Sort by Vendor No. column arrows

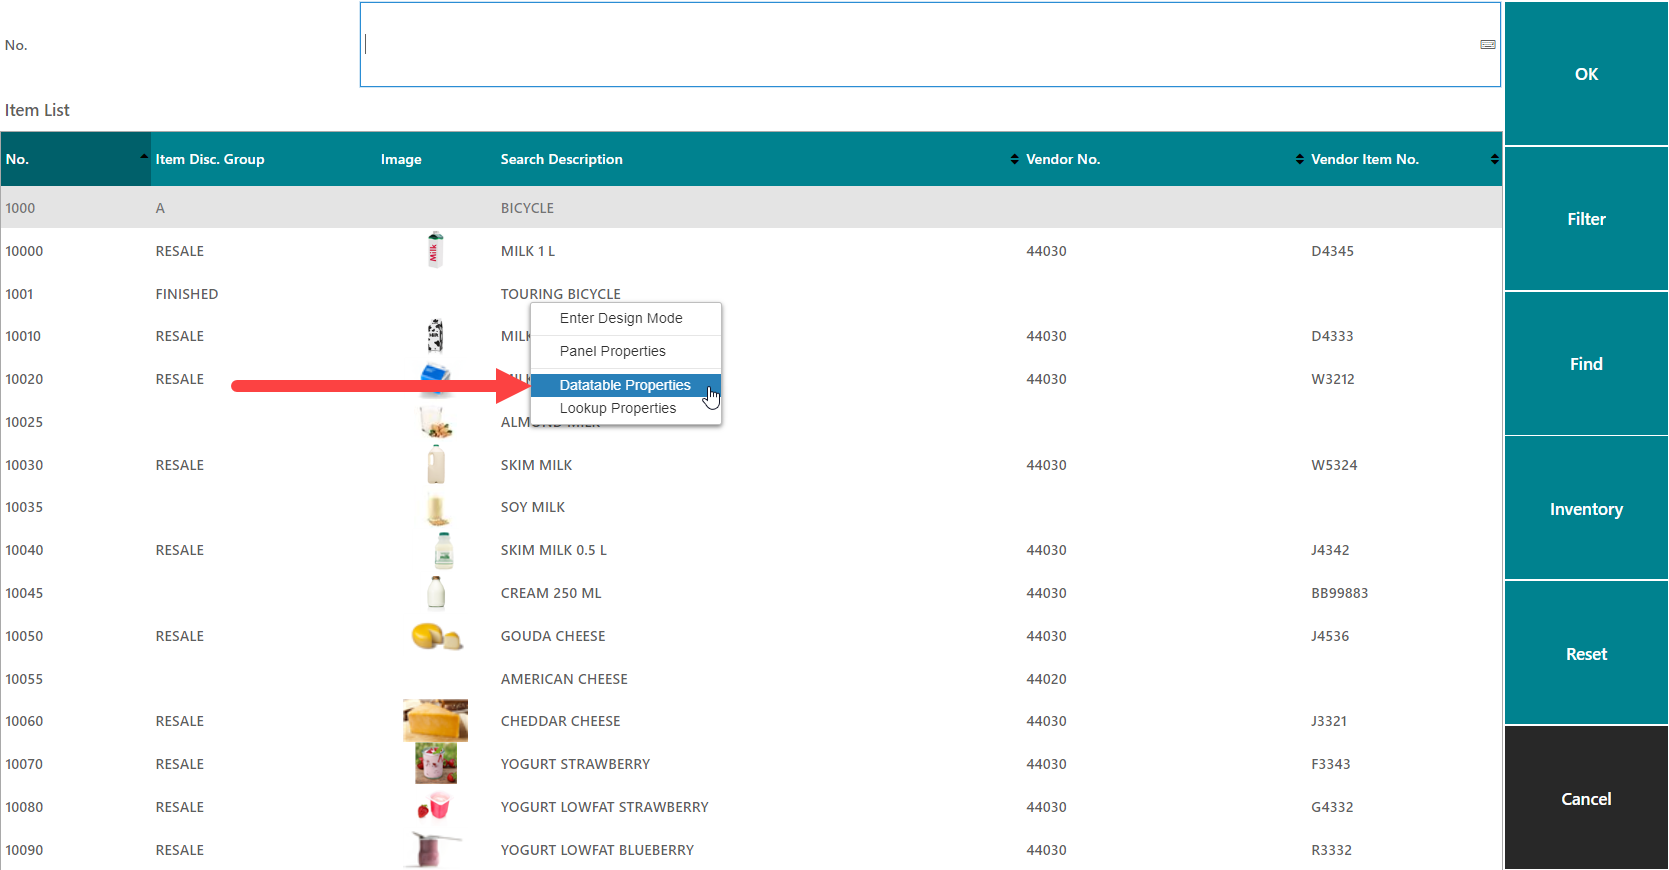click(x=1299, y=160)
